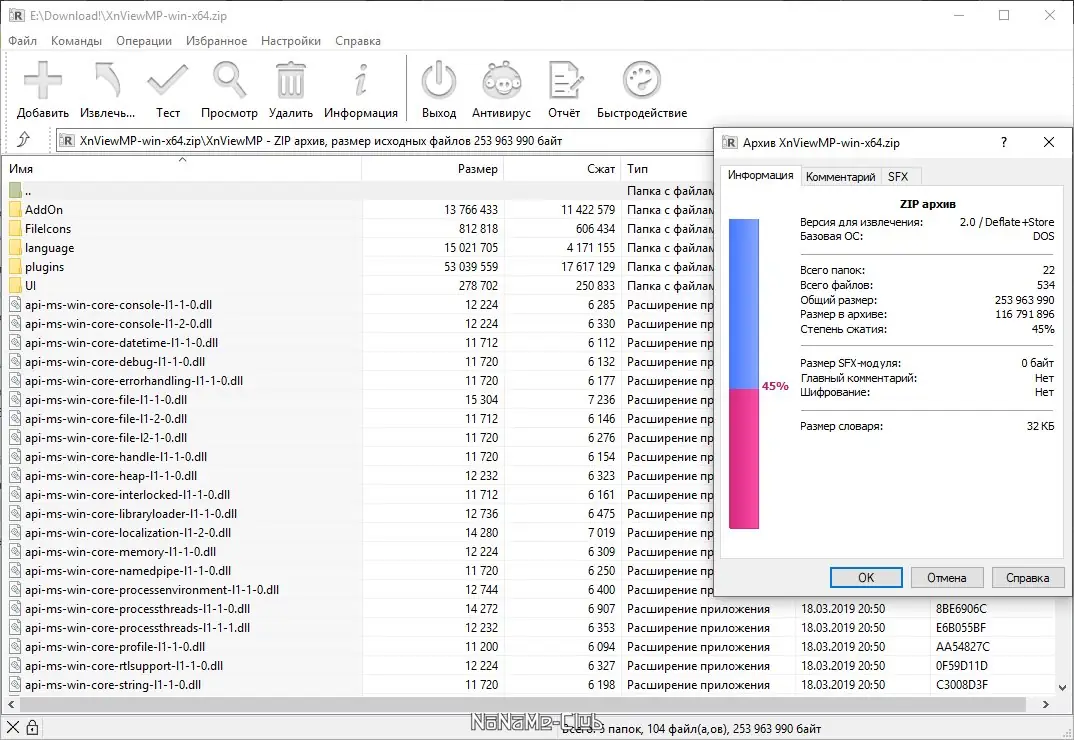The image size is (1074, 740).
Task: Click the WinRAR icon in the title bar
Action: tap(16, 15)
